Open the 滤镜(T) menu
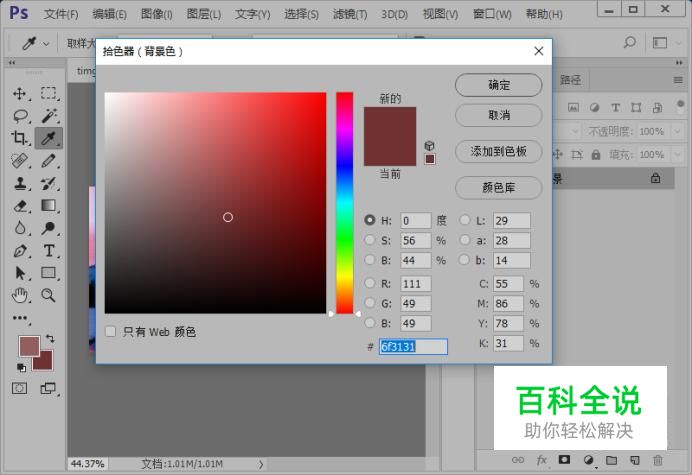 tap(350, 14)
